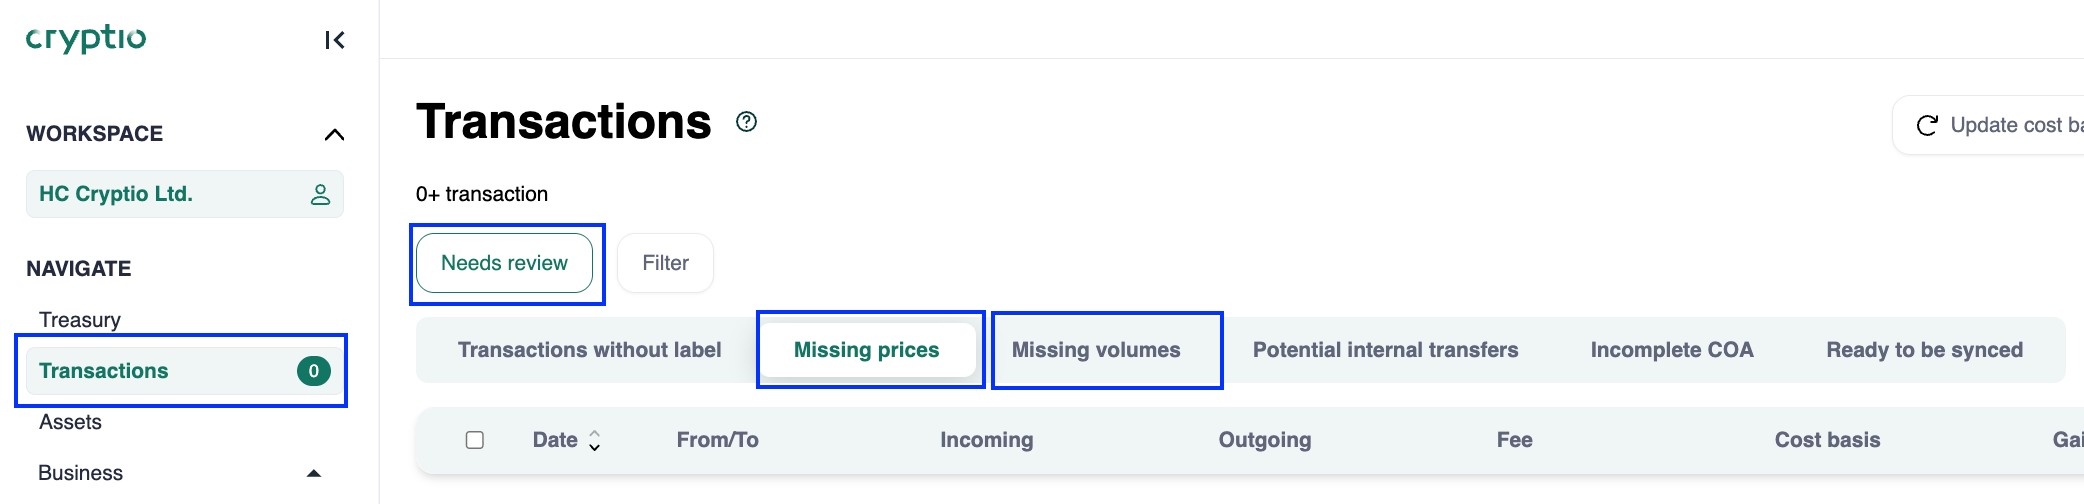Open the Filter button
This screenshot has height=504, width=2084.
click(665, 263)
